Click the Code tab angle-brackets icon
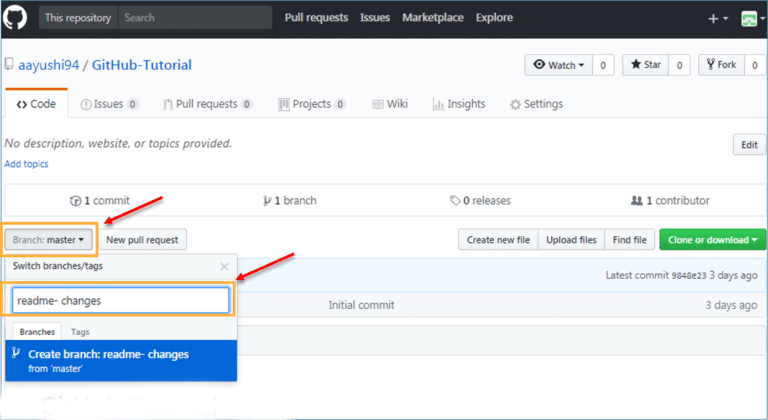 click(22, 104)
